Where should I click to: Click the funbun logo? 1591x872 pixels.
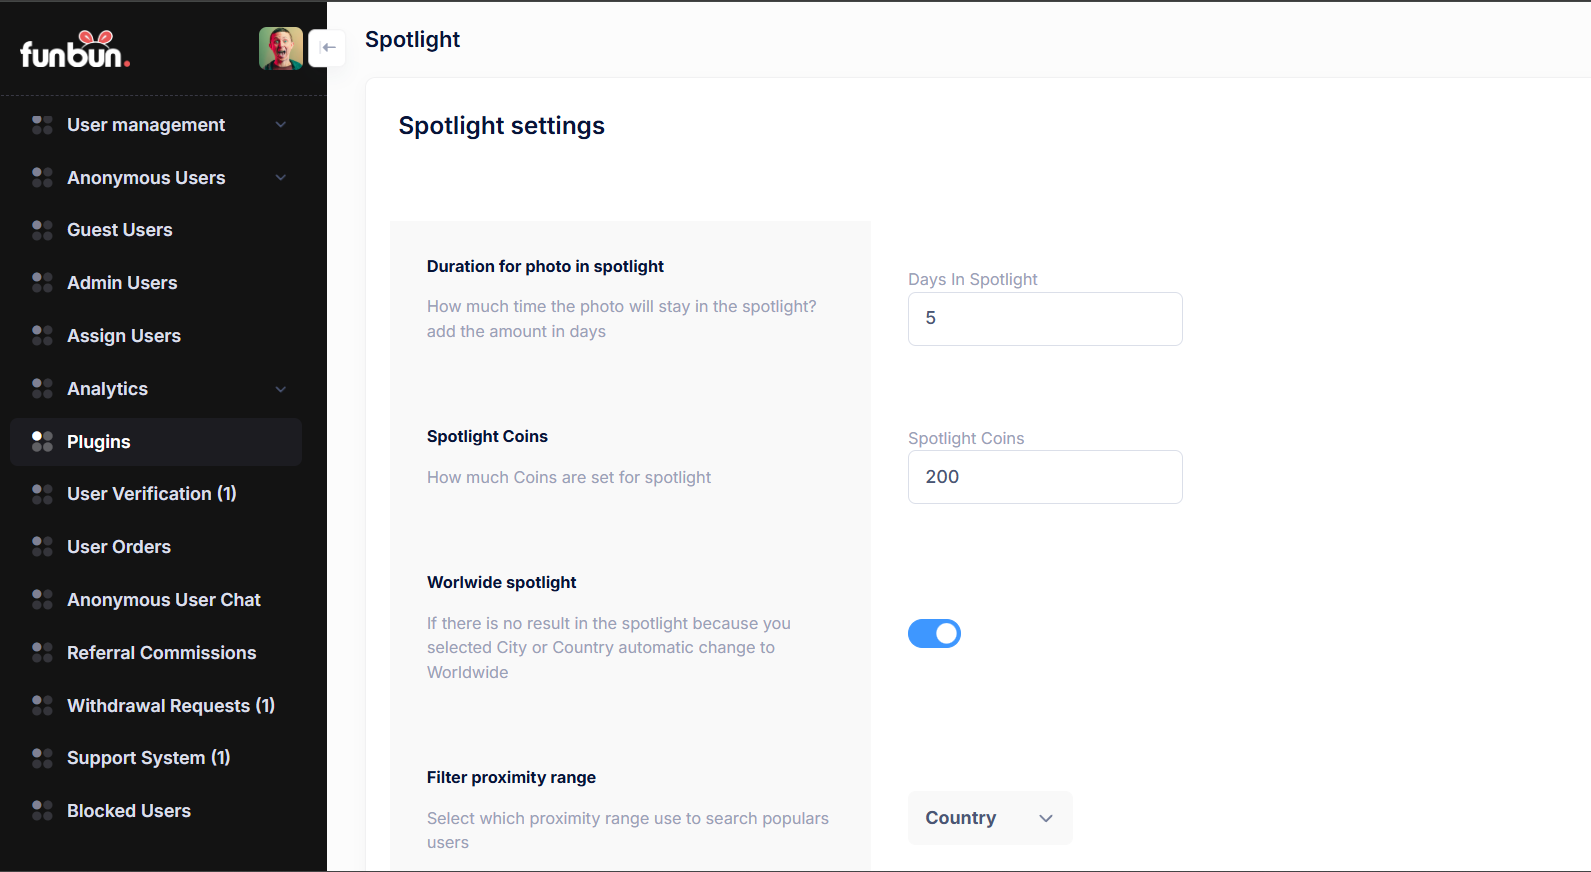tap(75, 50)
